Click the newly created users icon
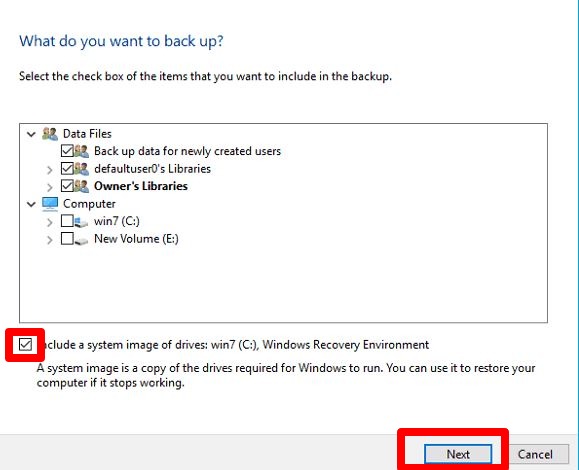The image size is (579, 470). click(82, 151)
